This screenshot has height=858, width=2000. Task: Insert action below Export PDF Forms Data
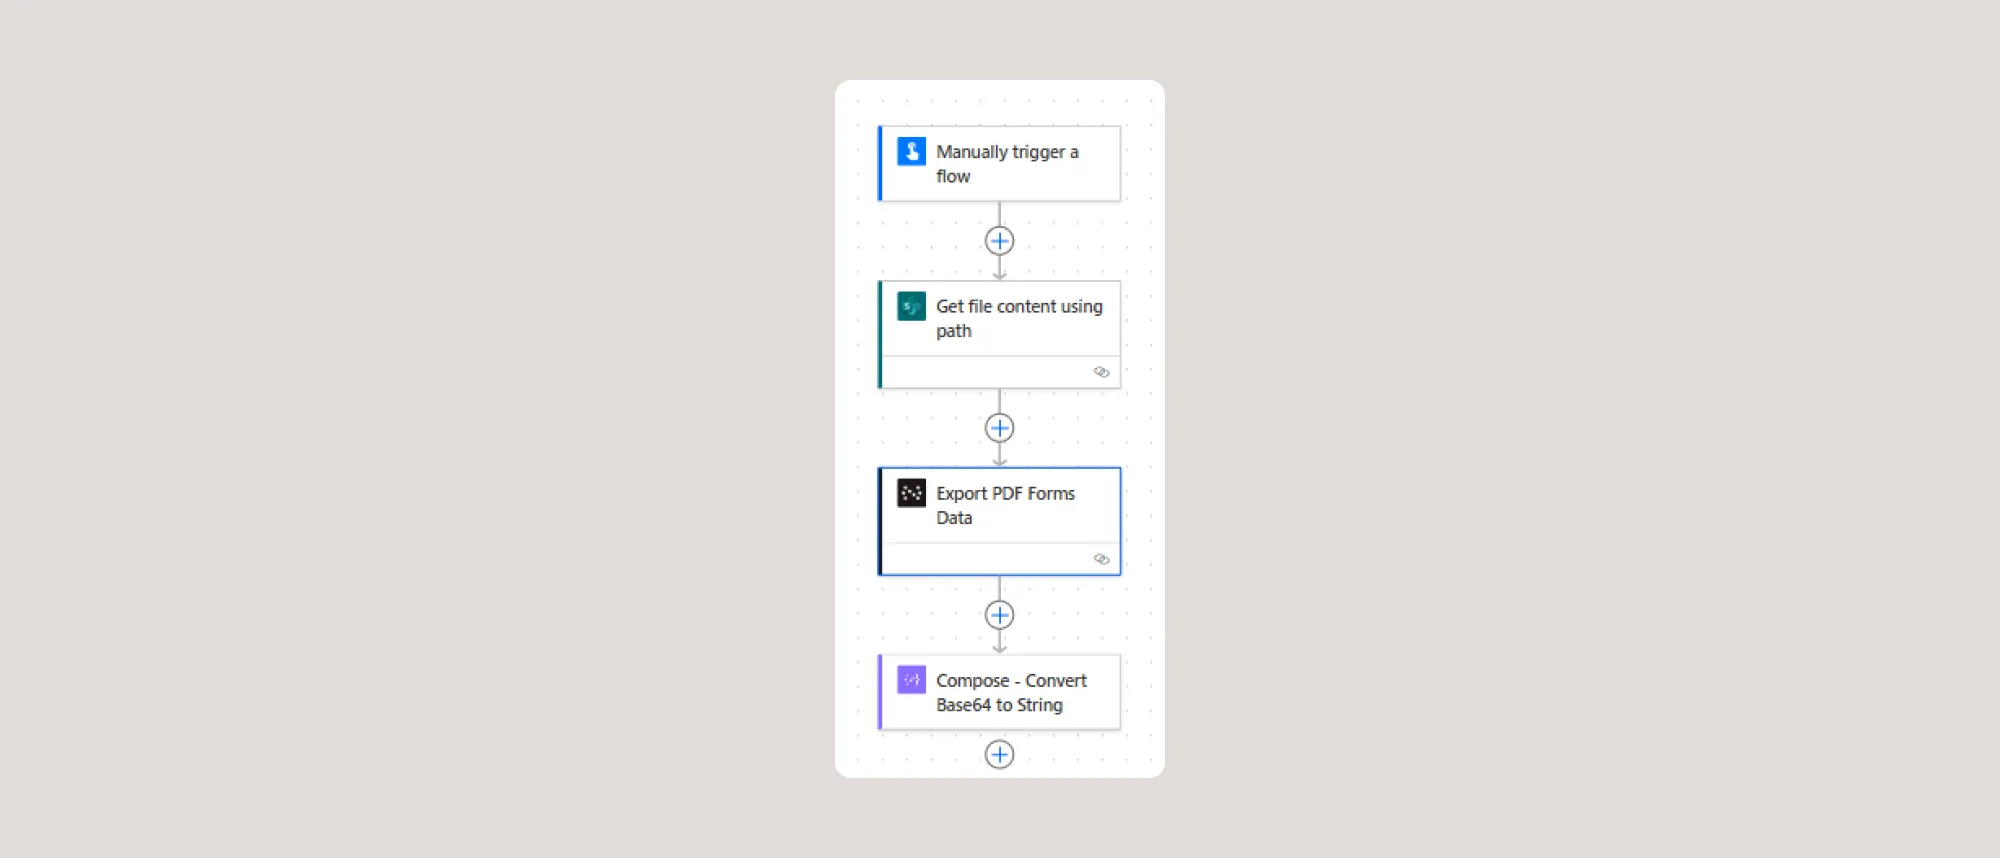click(999, 615)
